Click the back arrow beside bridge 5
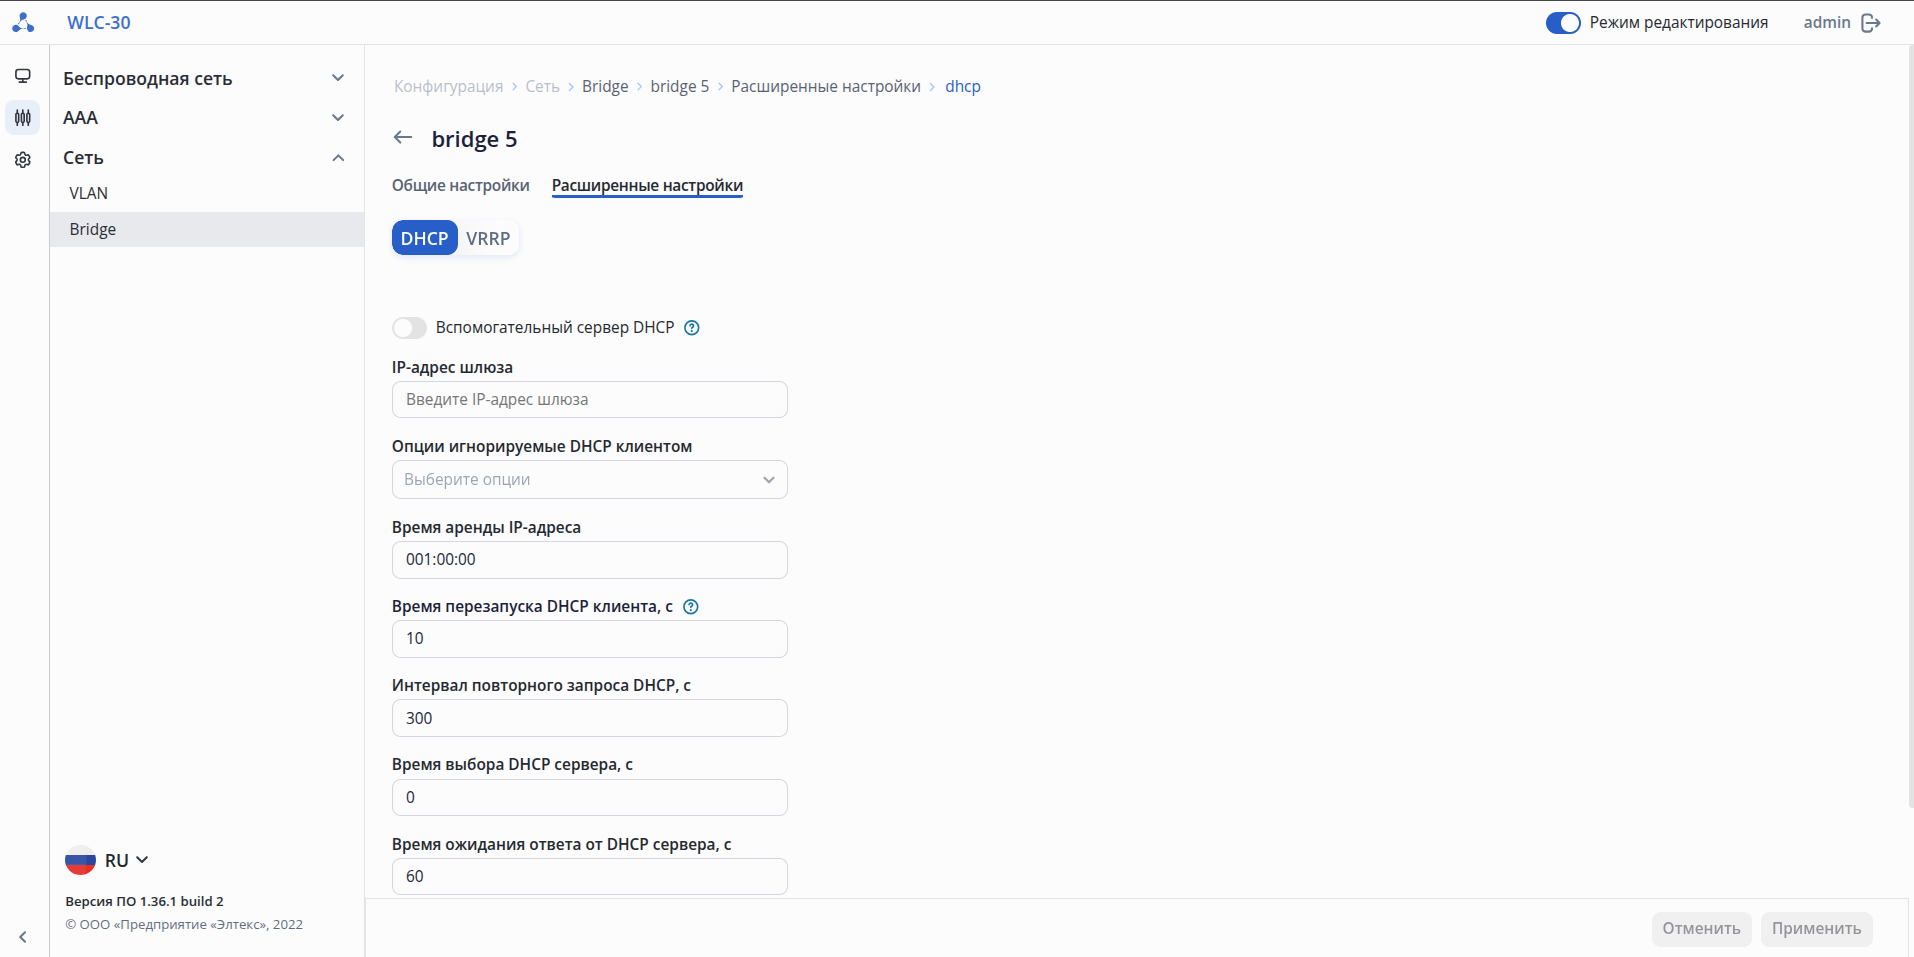Image resolution: width=1914 pixels, height=957 pixels. [403, 138]
